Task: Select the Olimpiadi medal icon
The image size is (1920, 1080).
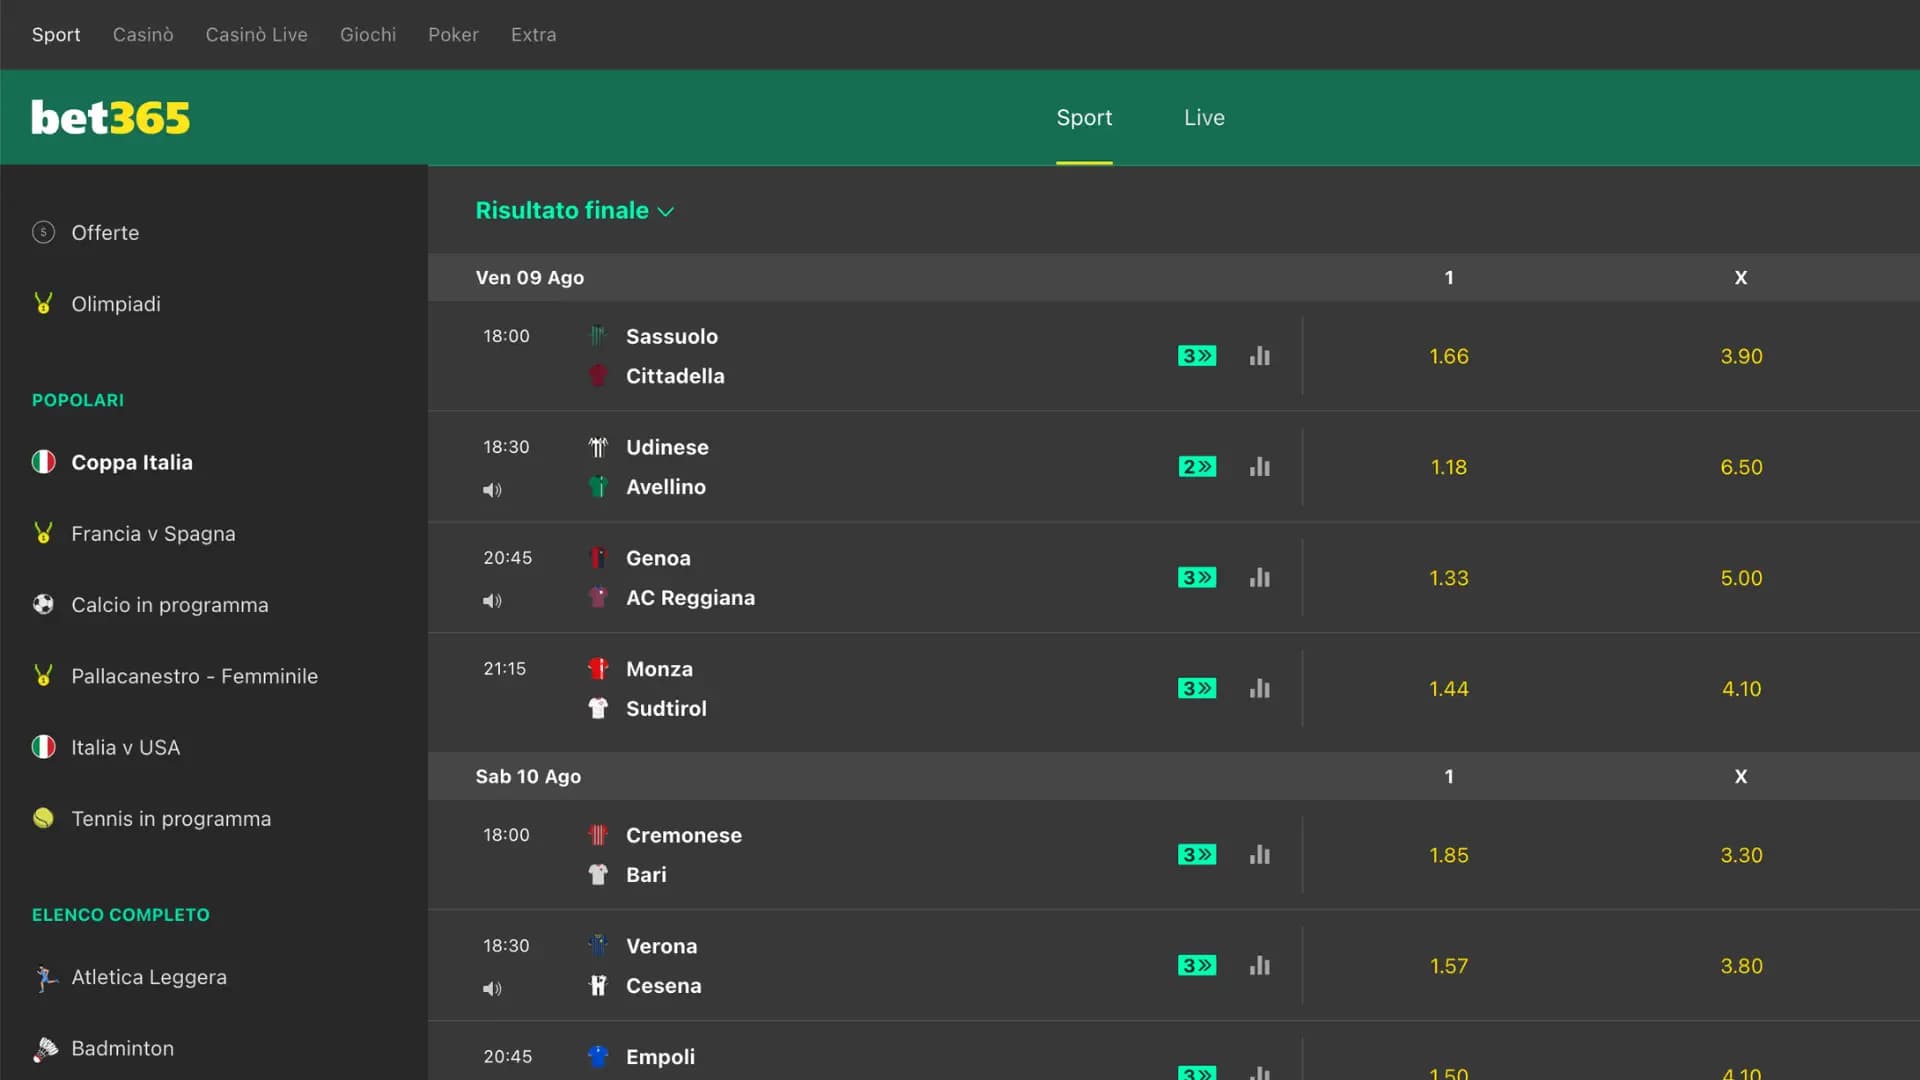Action: point(43,303)
